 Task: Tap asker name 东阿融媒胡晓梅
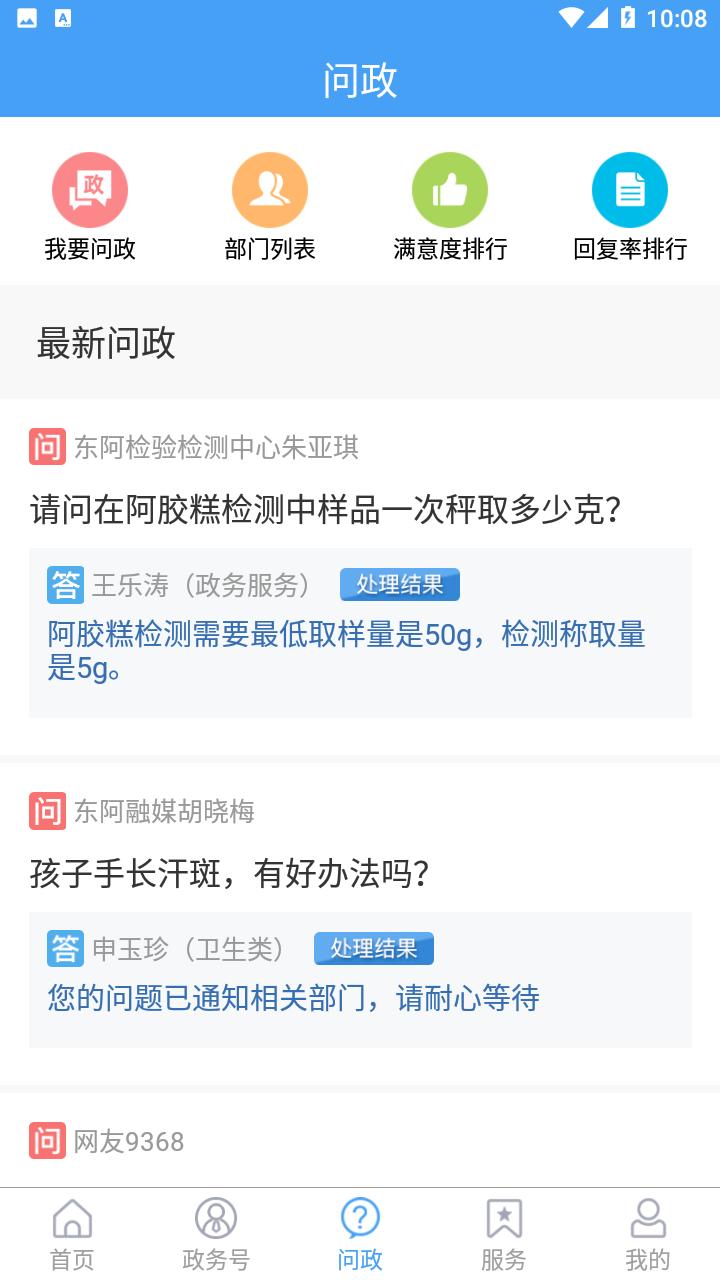[164, 811]
